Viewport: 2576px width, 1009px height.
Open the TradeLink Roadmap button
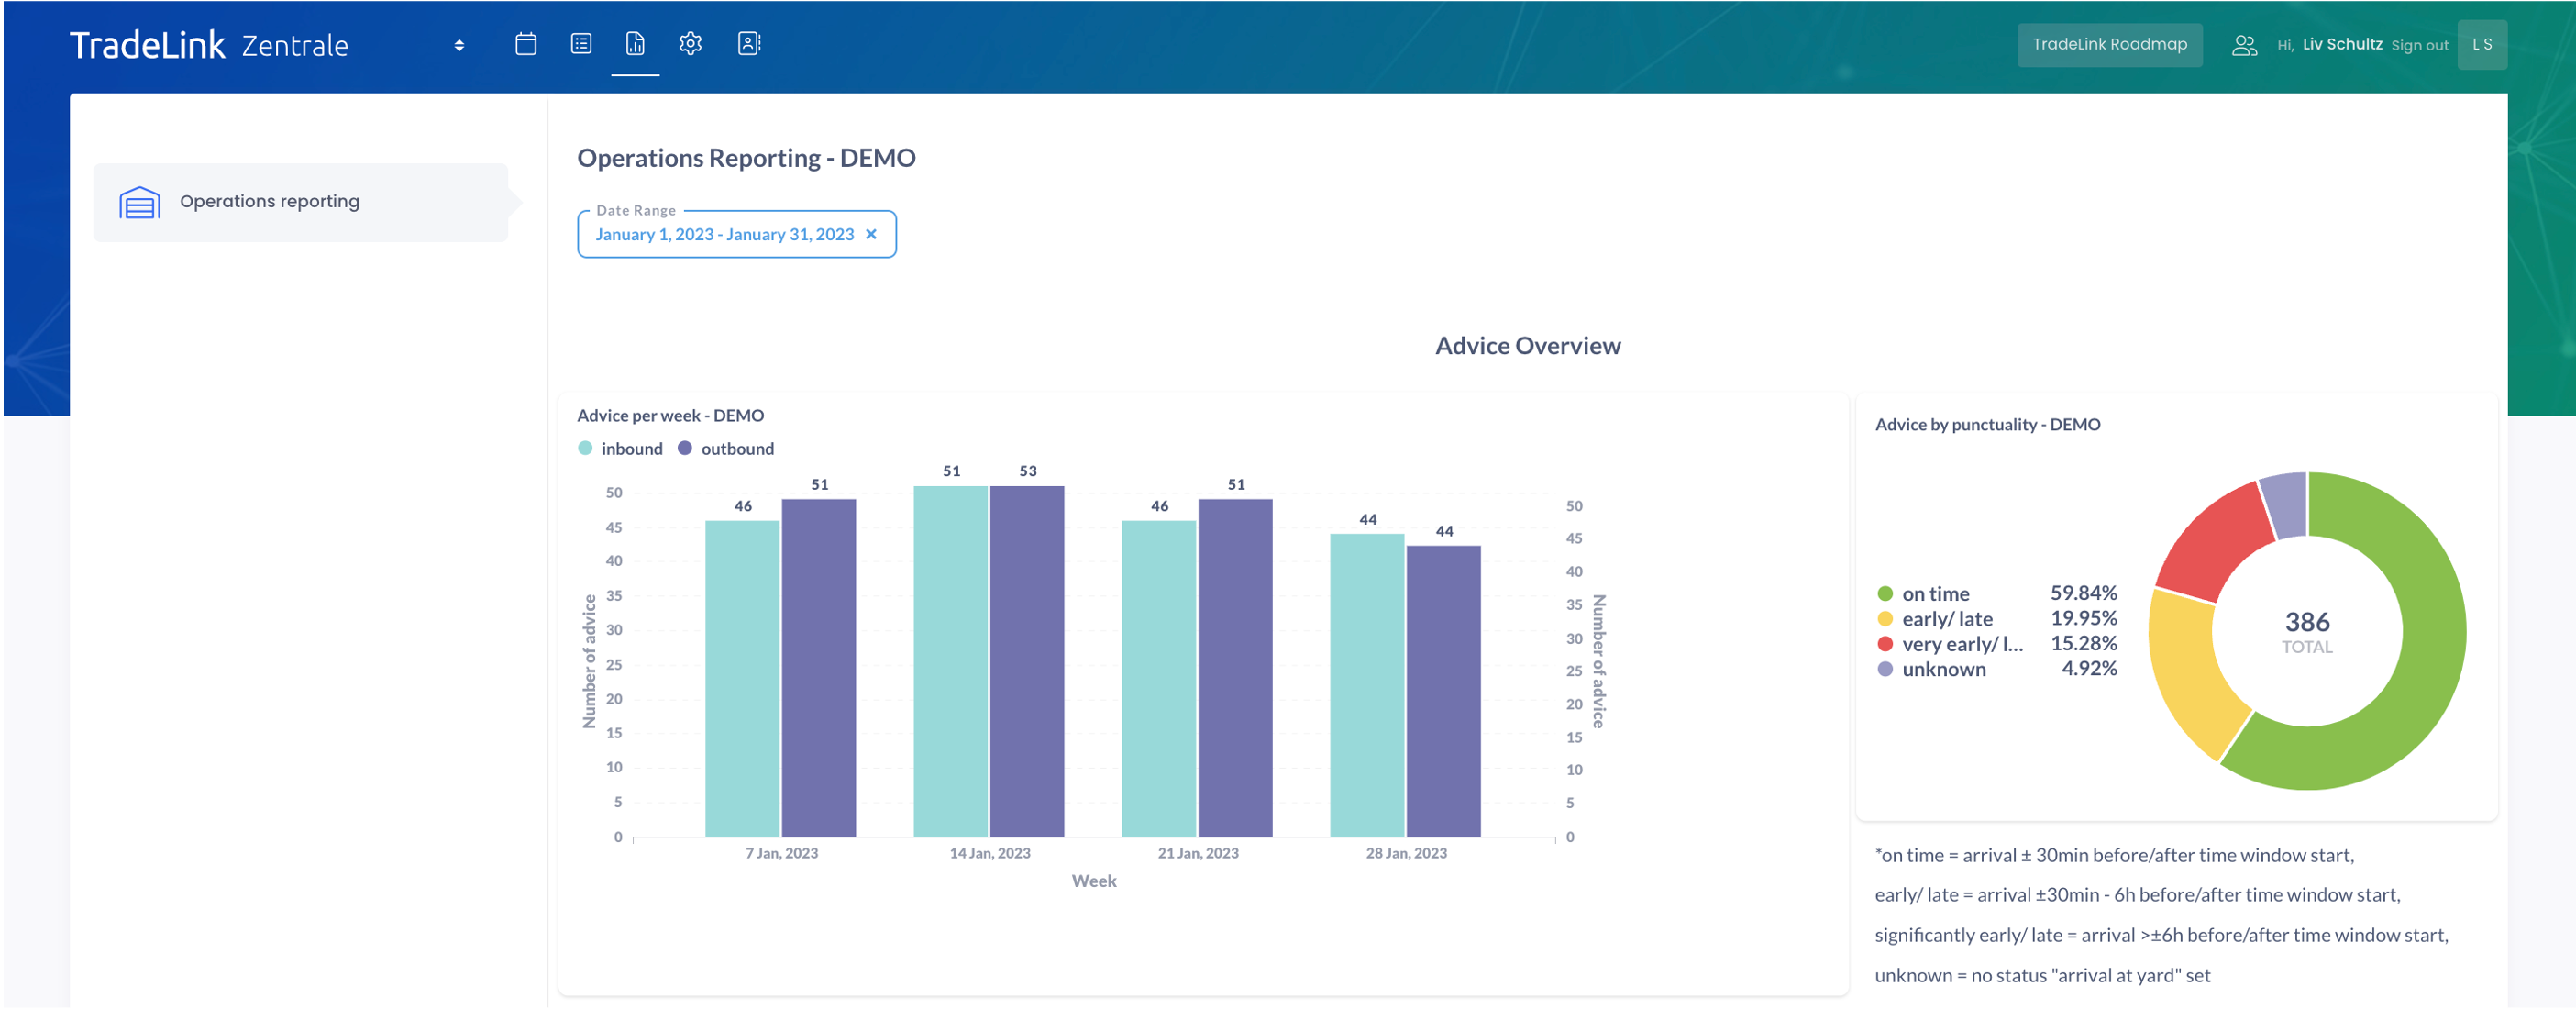click(2109, 45)
